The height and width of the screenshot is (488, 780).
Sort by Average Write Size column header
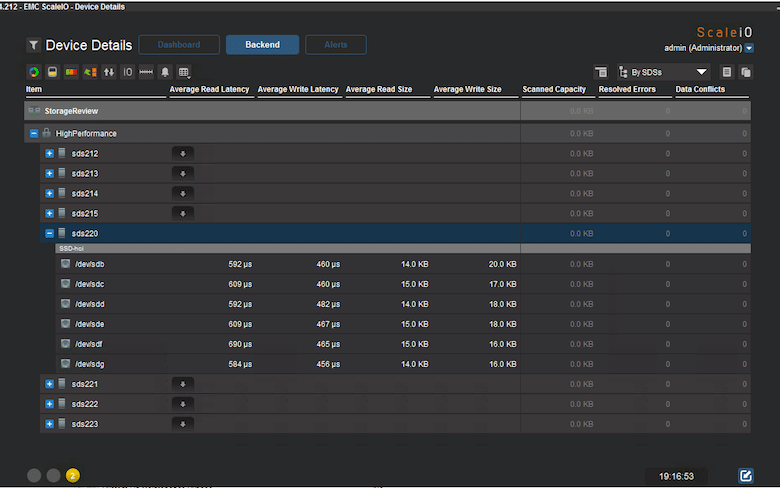point(467,90)
